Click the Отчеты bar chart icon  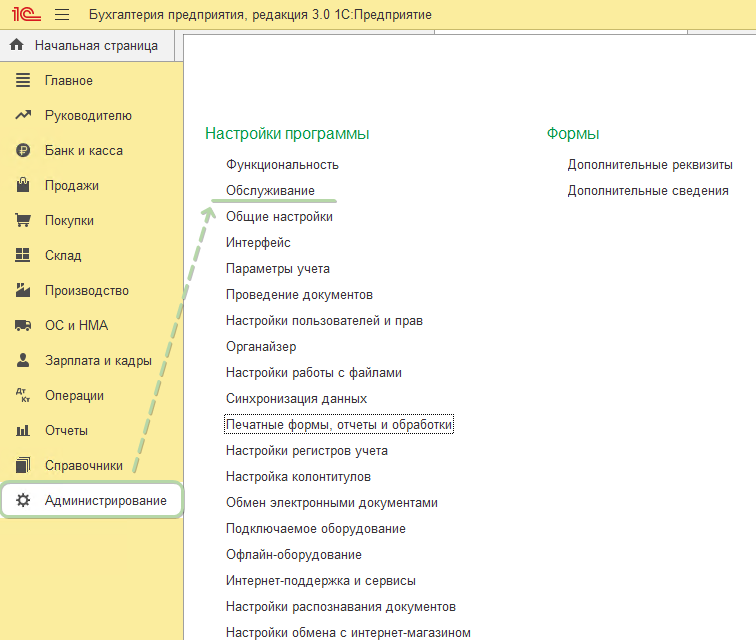[x=23, y=430]
